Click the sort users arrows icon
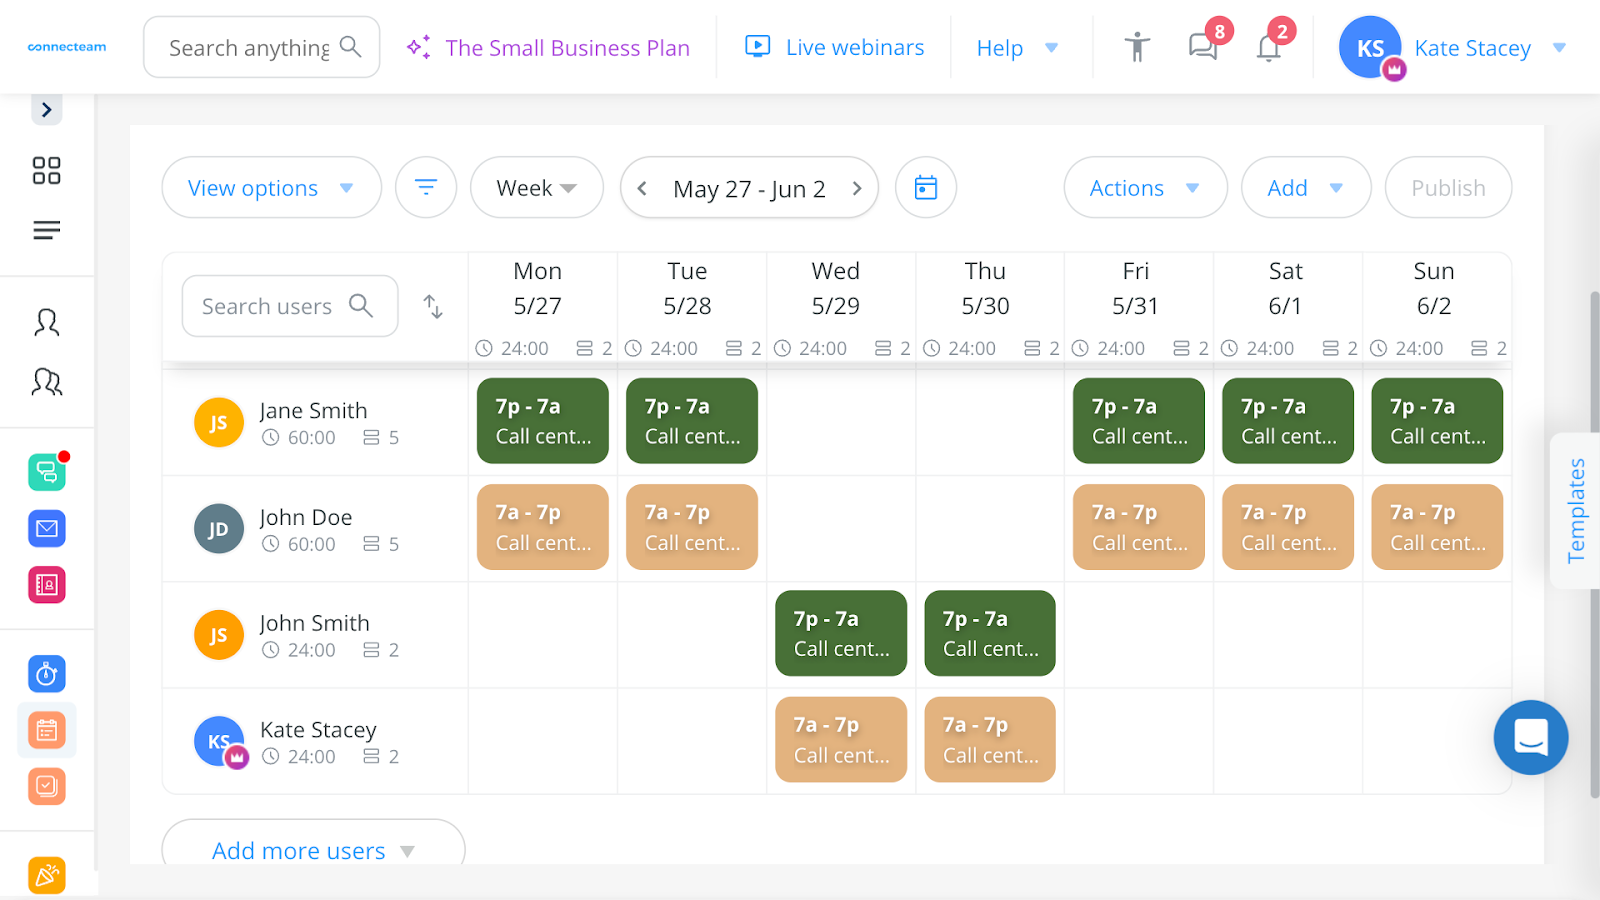Image resolution: width=1600 pixels, height=900 pixels. 432,306
